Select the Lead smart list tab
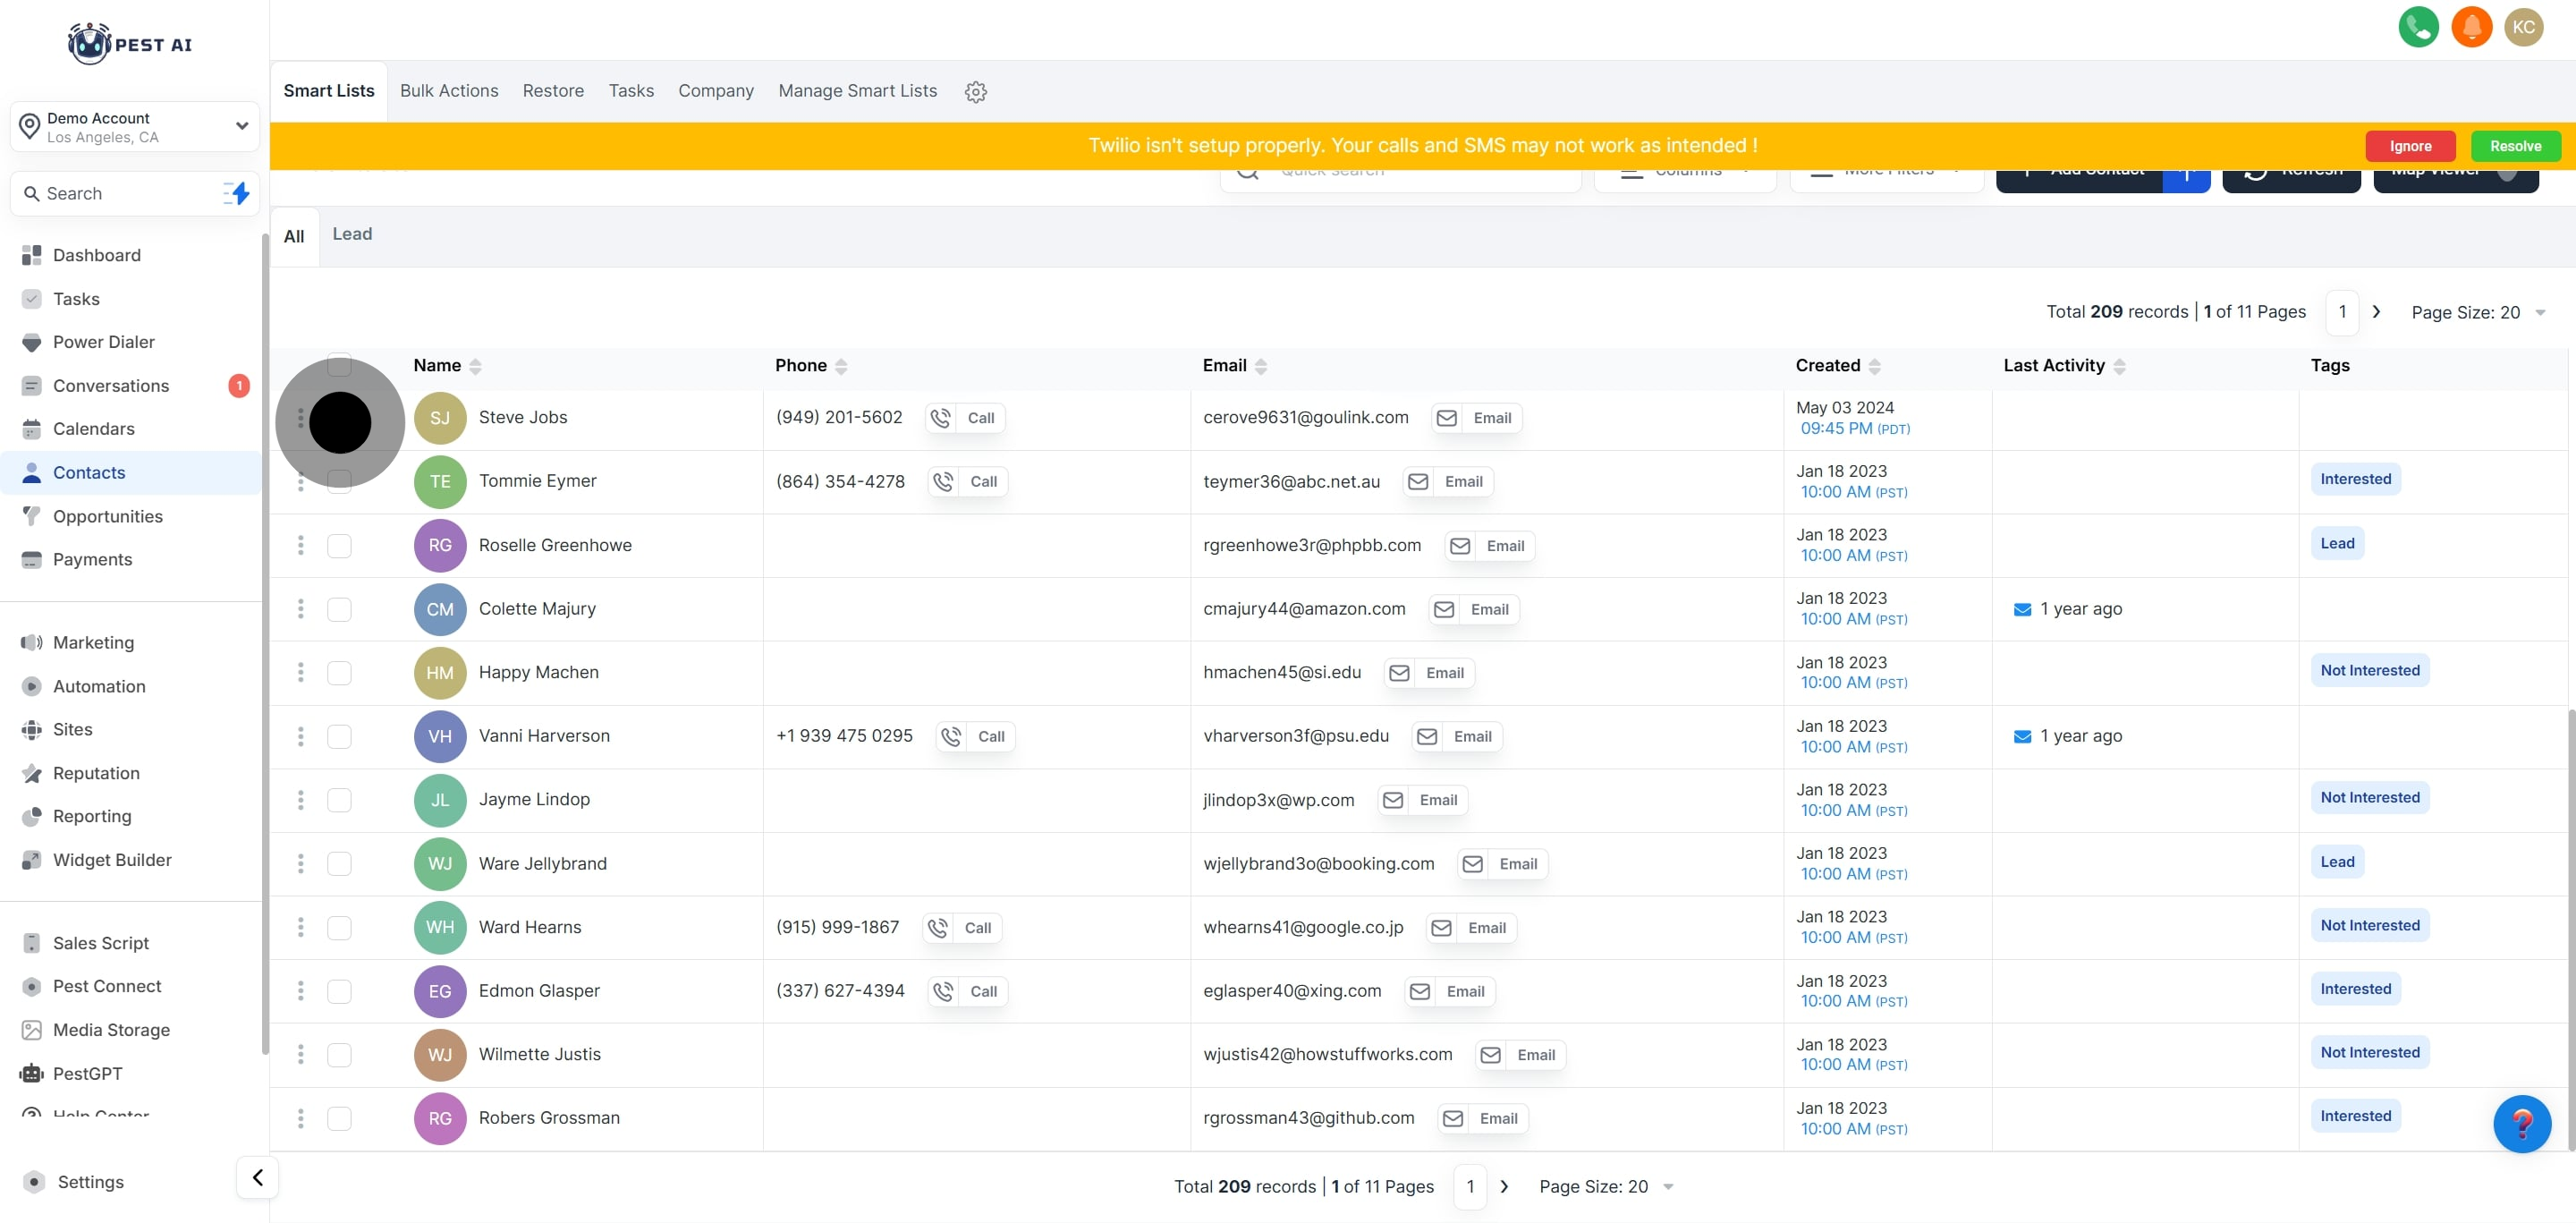Screen dimensions: 2576x1223 (352, 234)
